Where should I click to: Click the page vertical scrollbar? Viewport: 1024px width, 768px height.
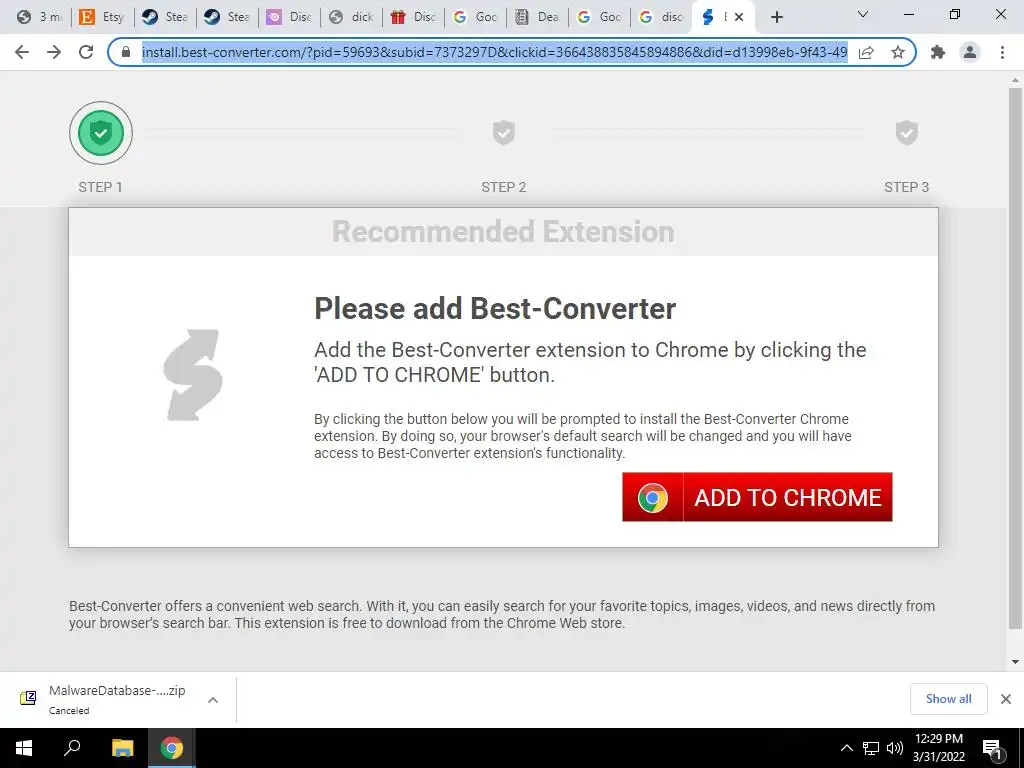[1015, 359]
